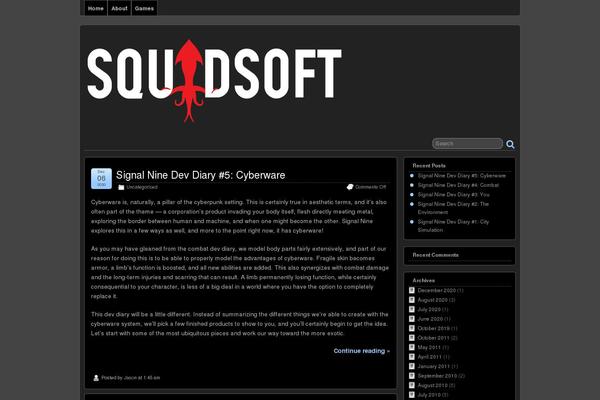Click paragraph starting 'As you may have gleaned'
Image resolution: width=600 pixels, height=400 pixels.
(240, 273)
